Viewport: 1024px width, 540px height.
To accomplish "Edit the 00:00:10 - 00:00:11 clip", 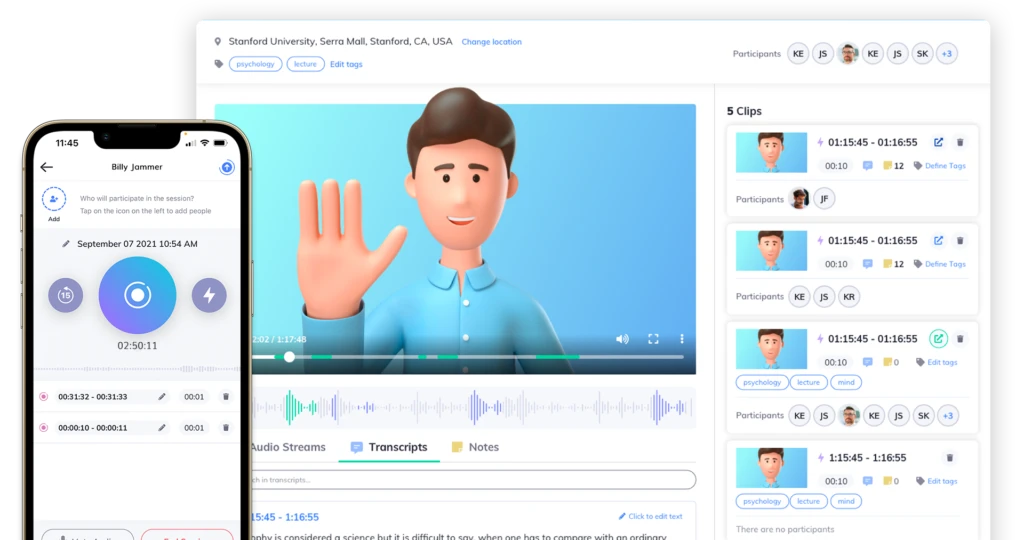I will click(161, 428).
